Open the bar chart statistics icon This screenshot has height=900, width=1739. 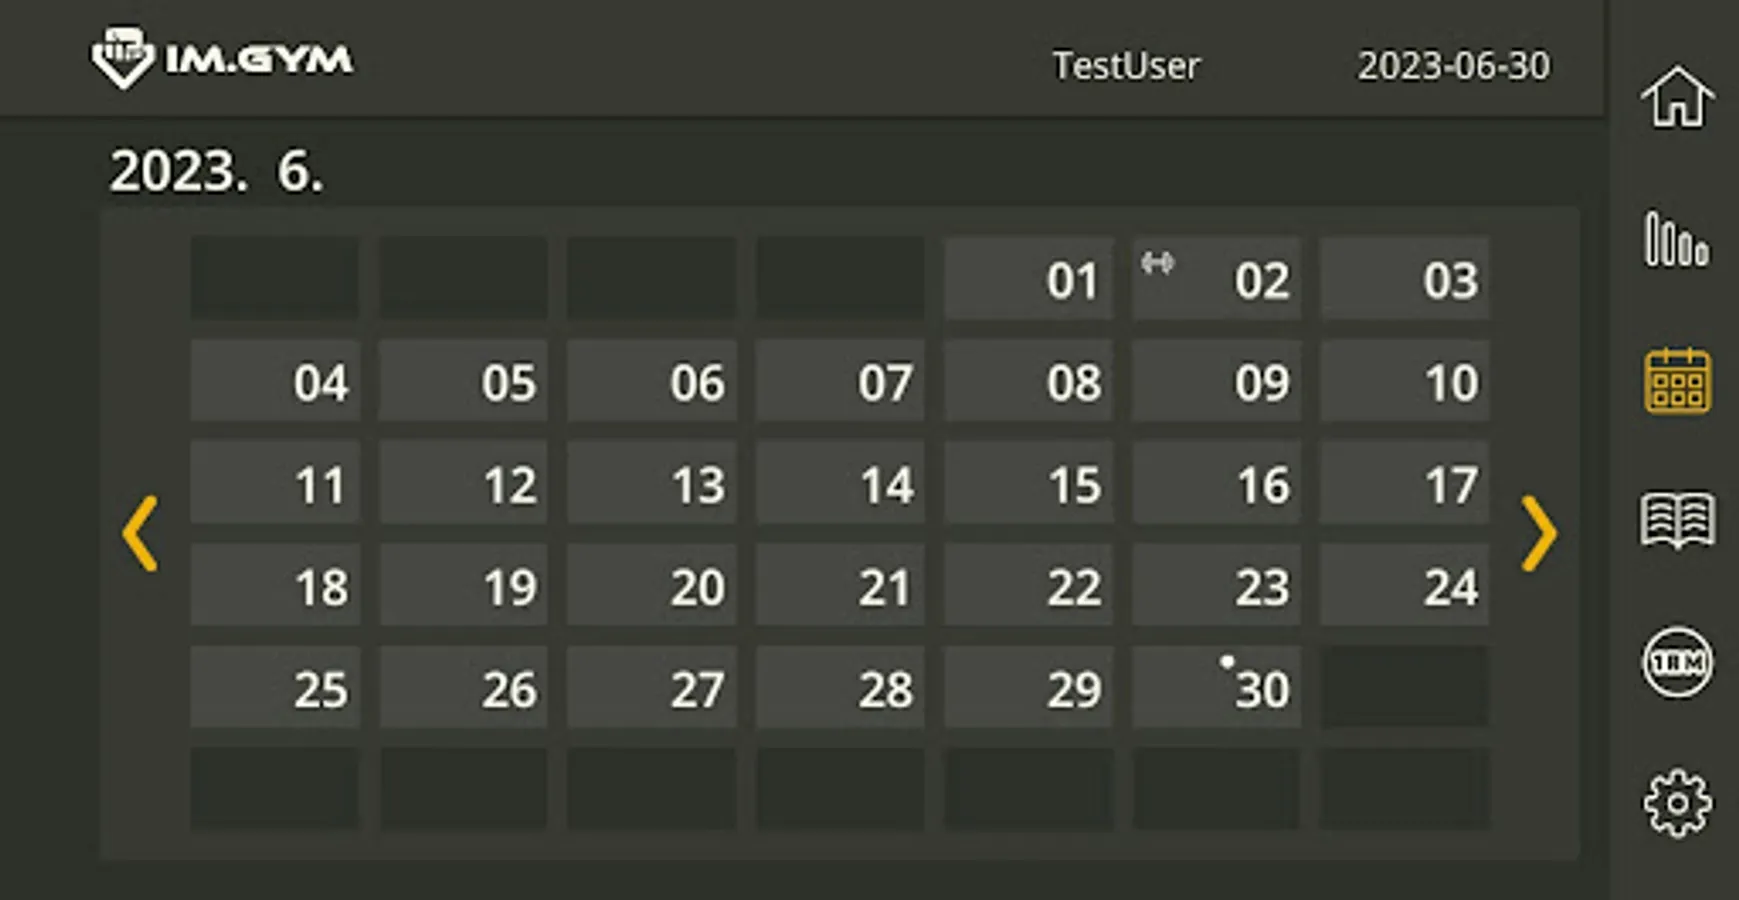click(1677, 239)
